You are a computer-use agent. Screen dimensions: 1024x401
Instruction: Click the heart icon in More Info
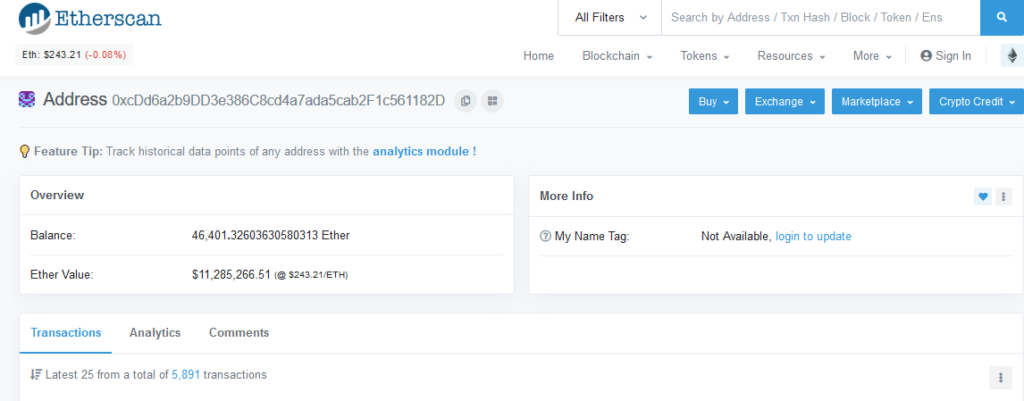(x=983, y=196)
